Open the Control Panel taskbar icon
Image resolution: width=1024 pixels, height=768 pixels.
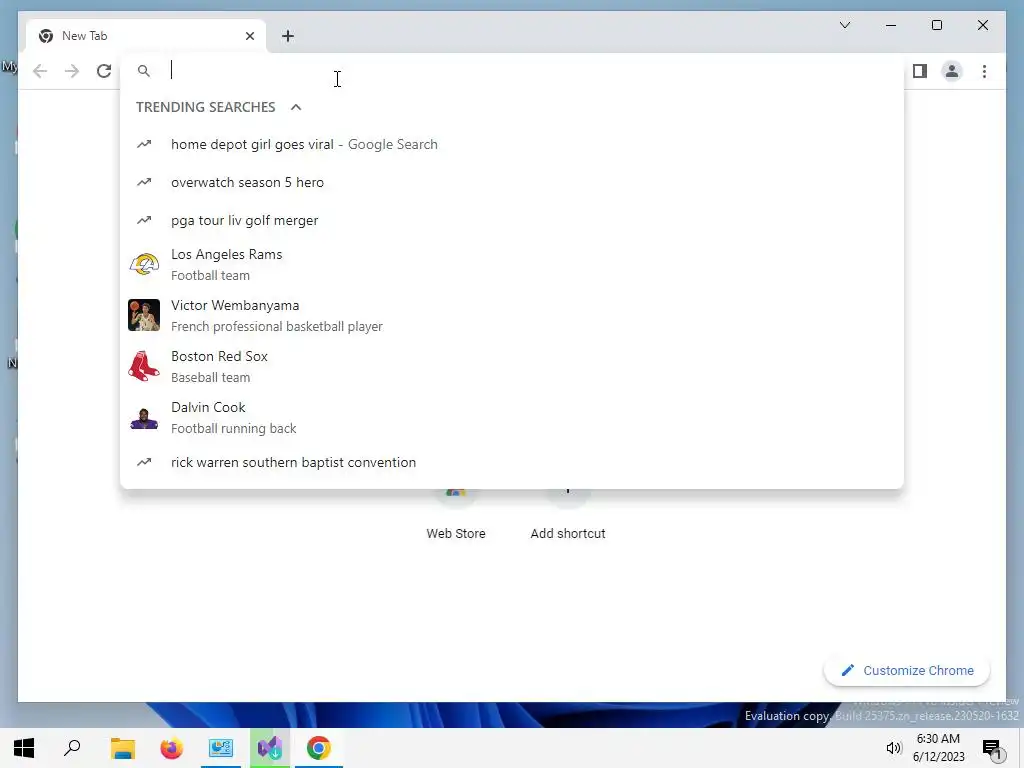[x=221, y=748]
